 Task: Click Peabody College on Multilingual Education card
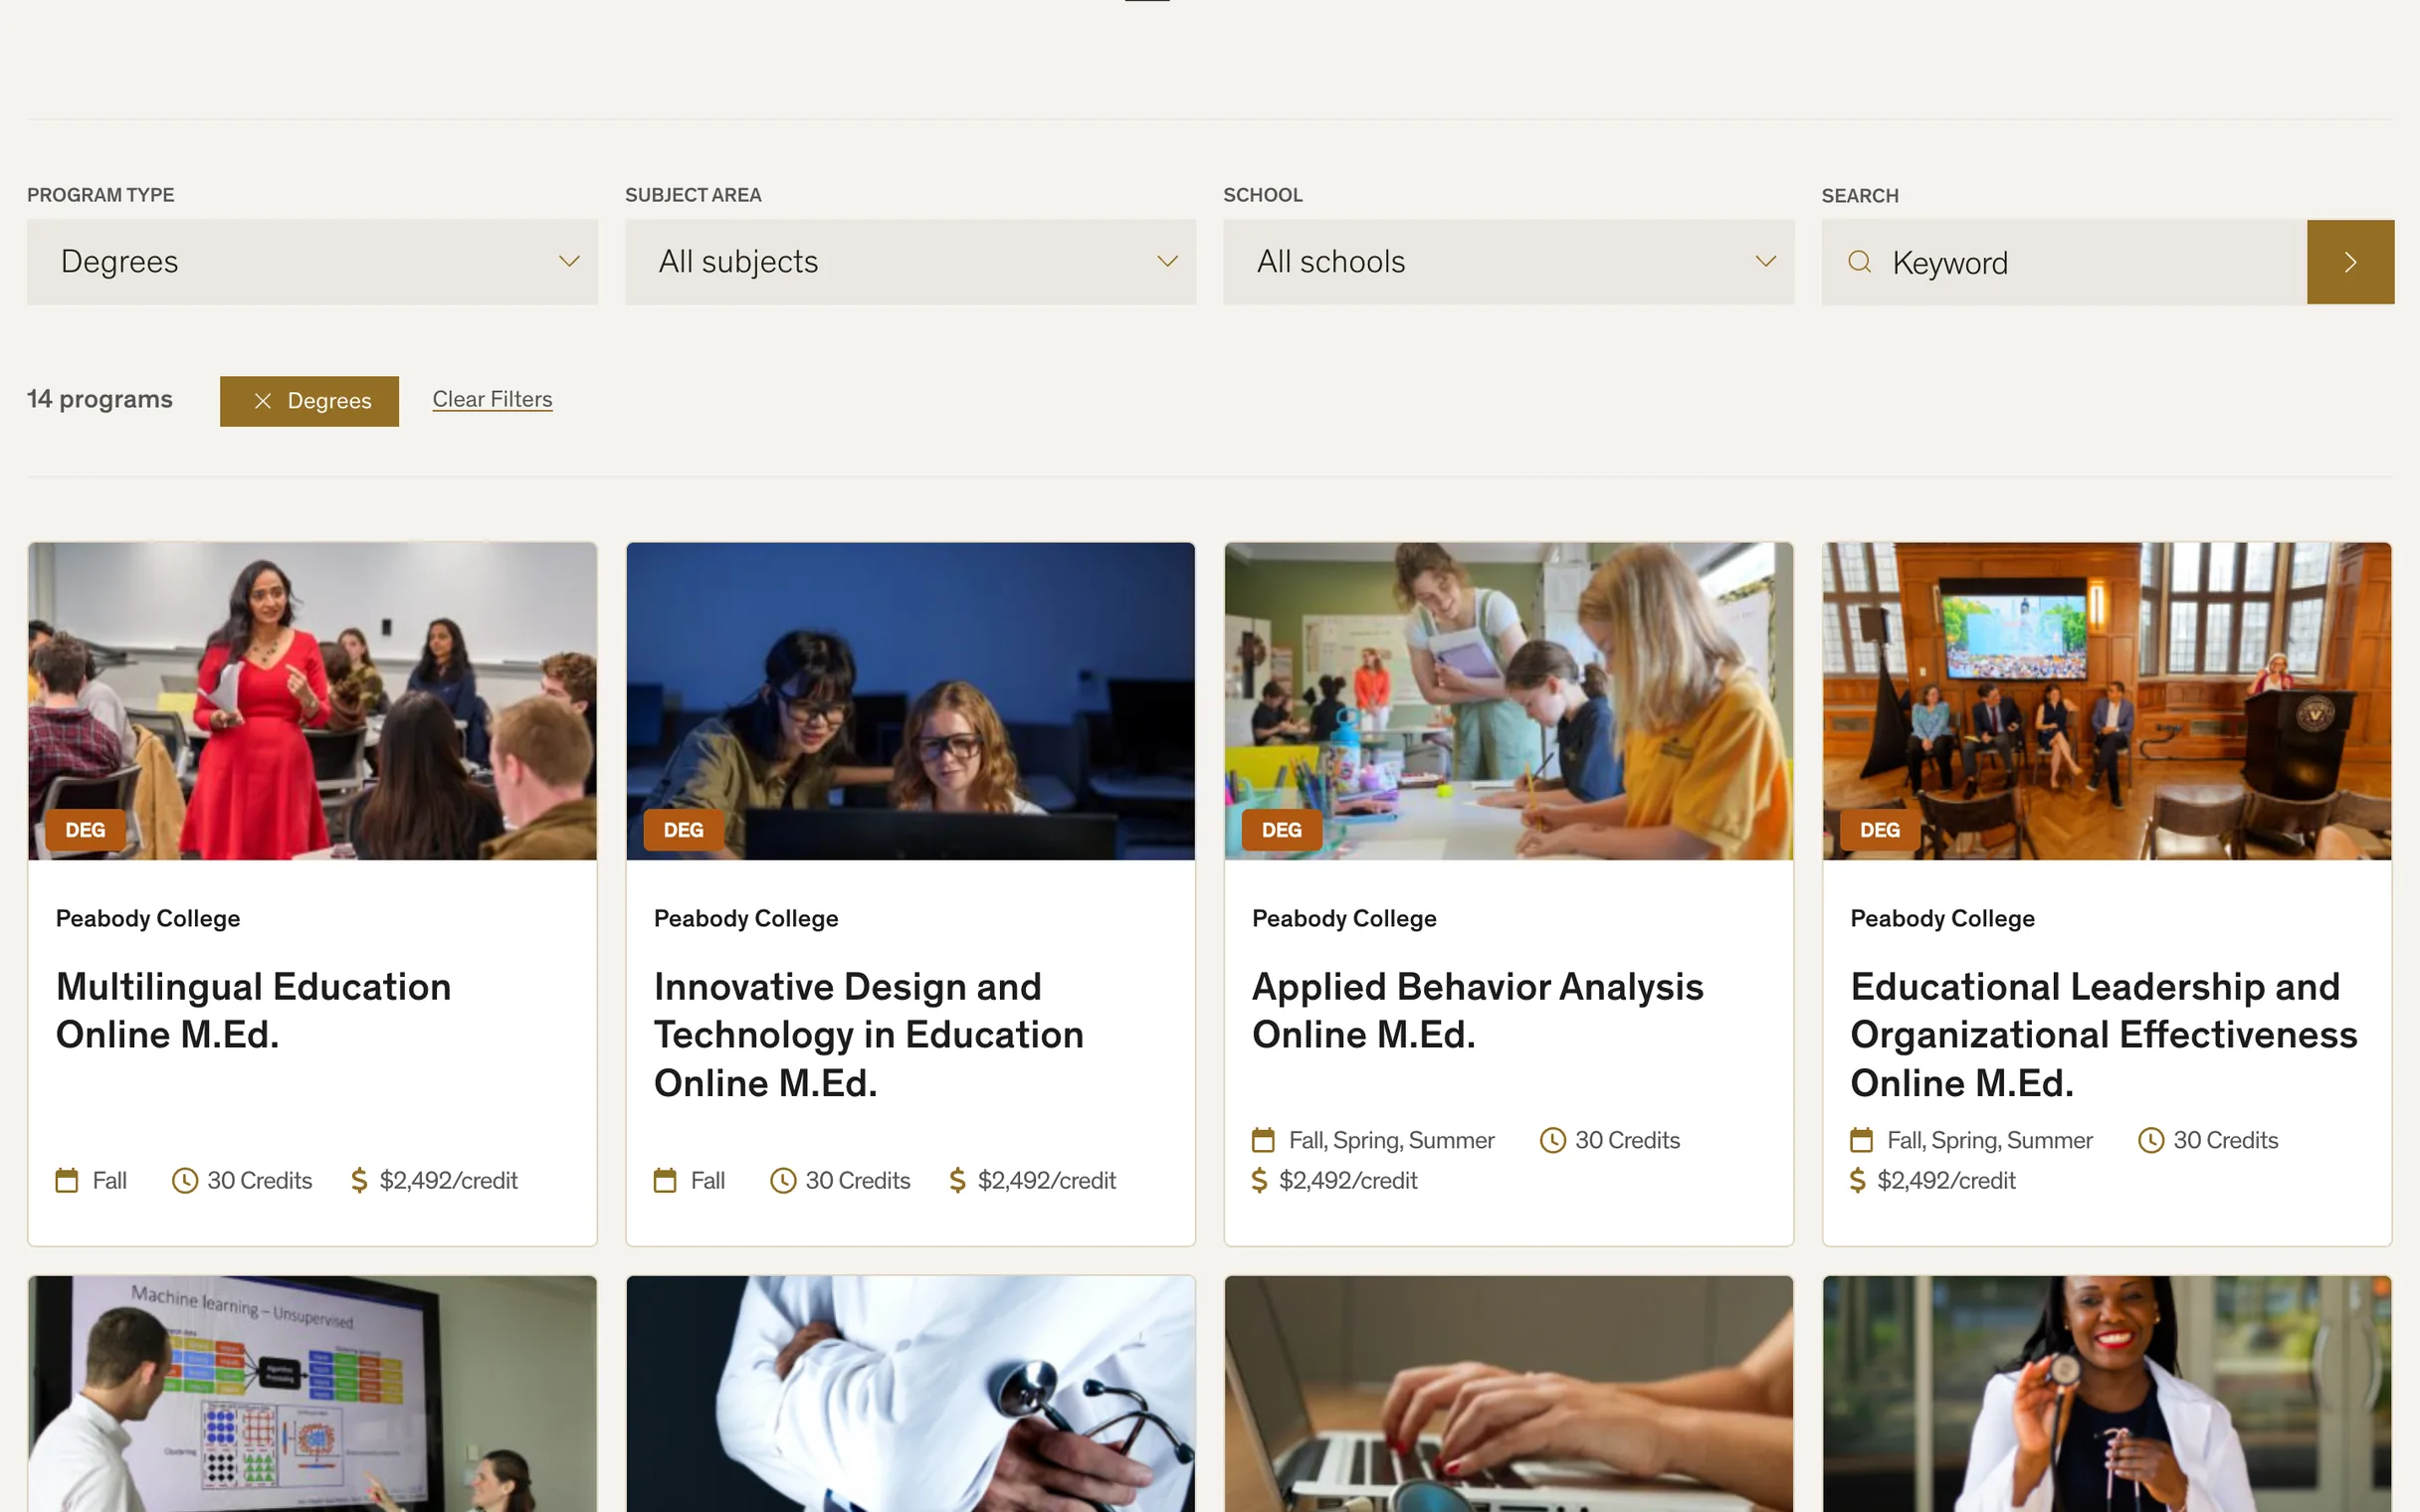[x=148, y=919]
